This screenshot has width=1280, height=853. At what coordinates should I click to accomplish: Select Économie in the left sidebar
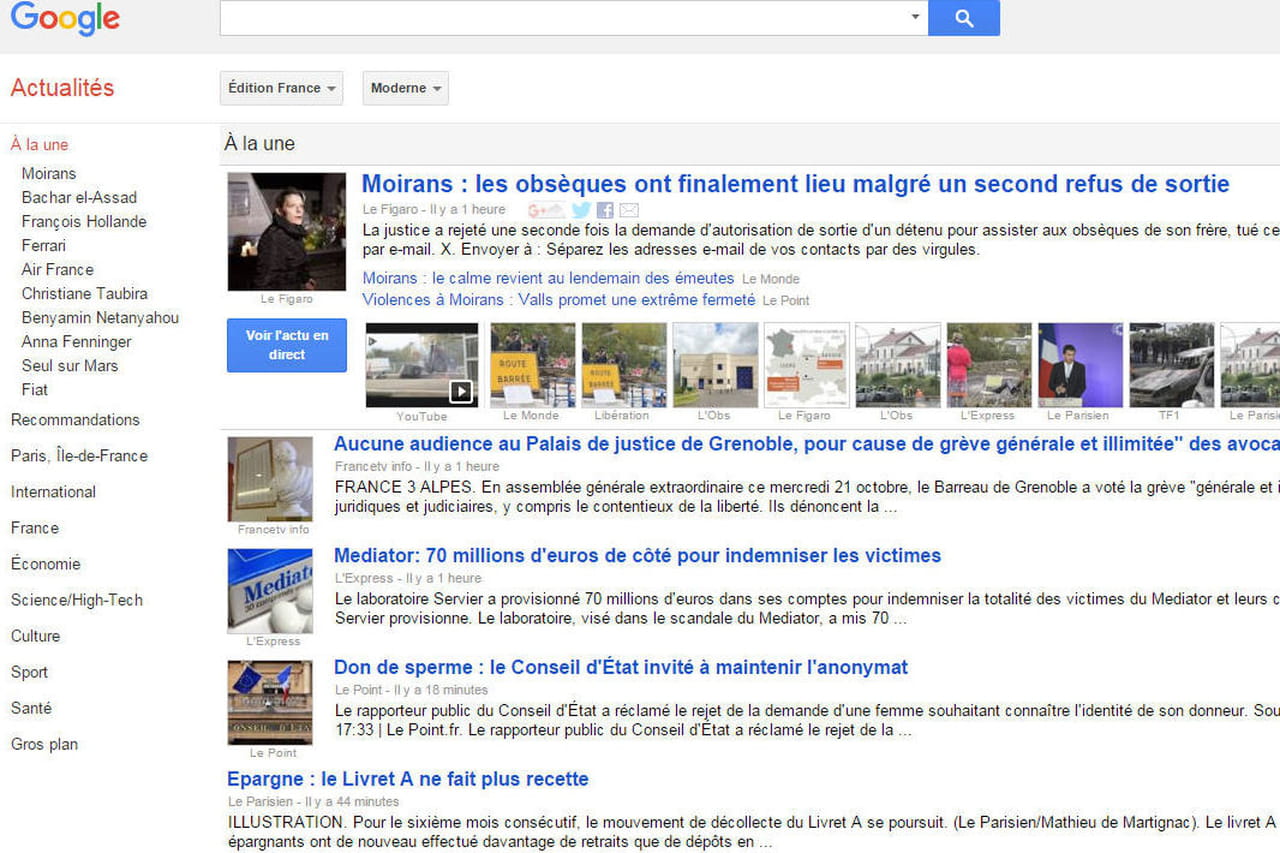(x=46, y=564)
